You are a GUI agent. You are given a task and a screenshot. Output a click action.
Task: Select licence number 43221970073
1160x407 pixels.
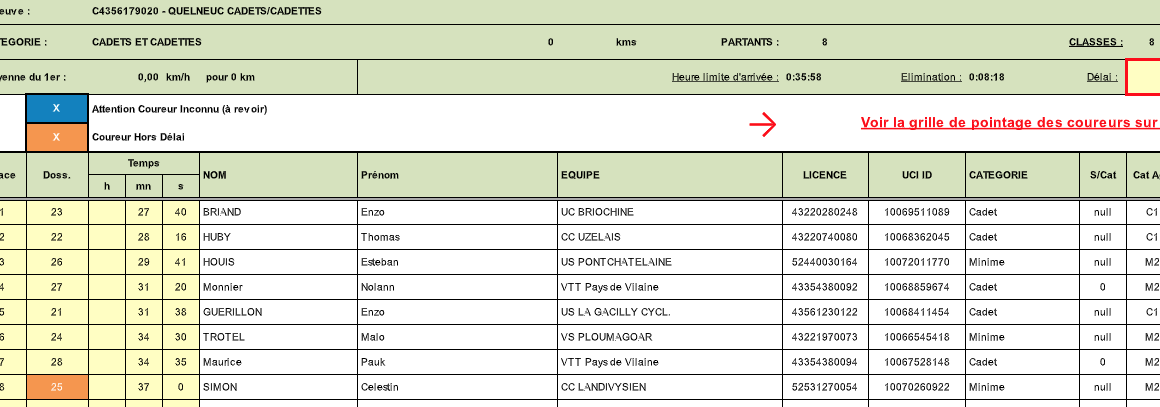click(x=824, y=337)
